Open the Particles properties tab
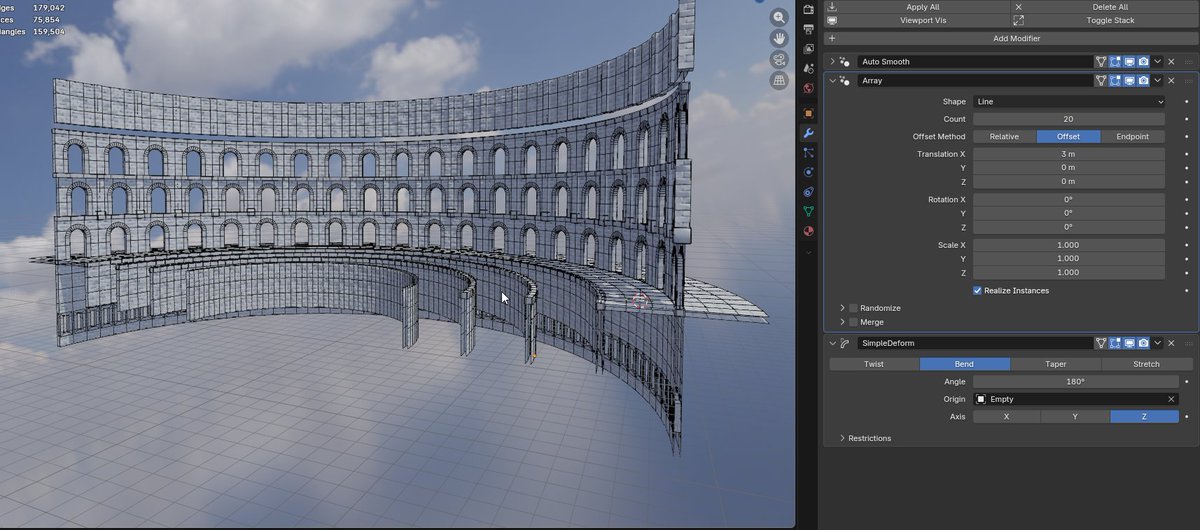Image resolution: width=1200 pixels, height=530 pixels. (808, 153)
